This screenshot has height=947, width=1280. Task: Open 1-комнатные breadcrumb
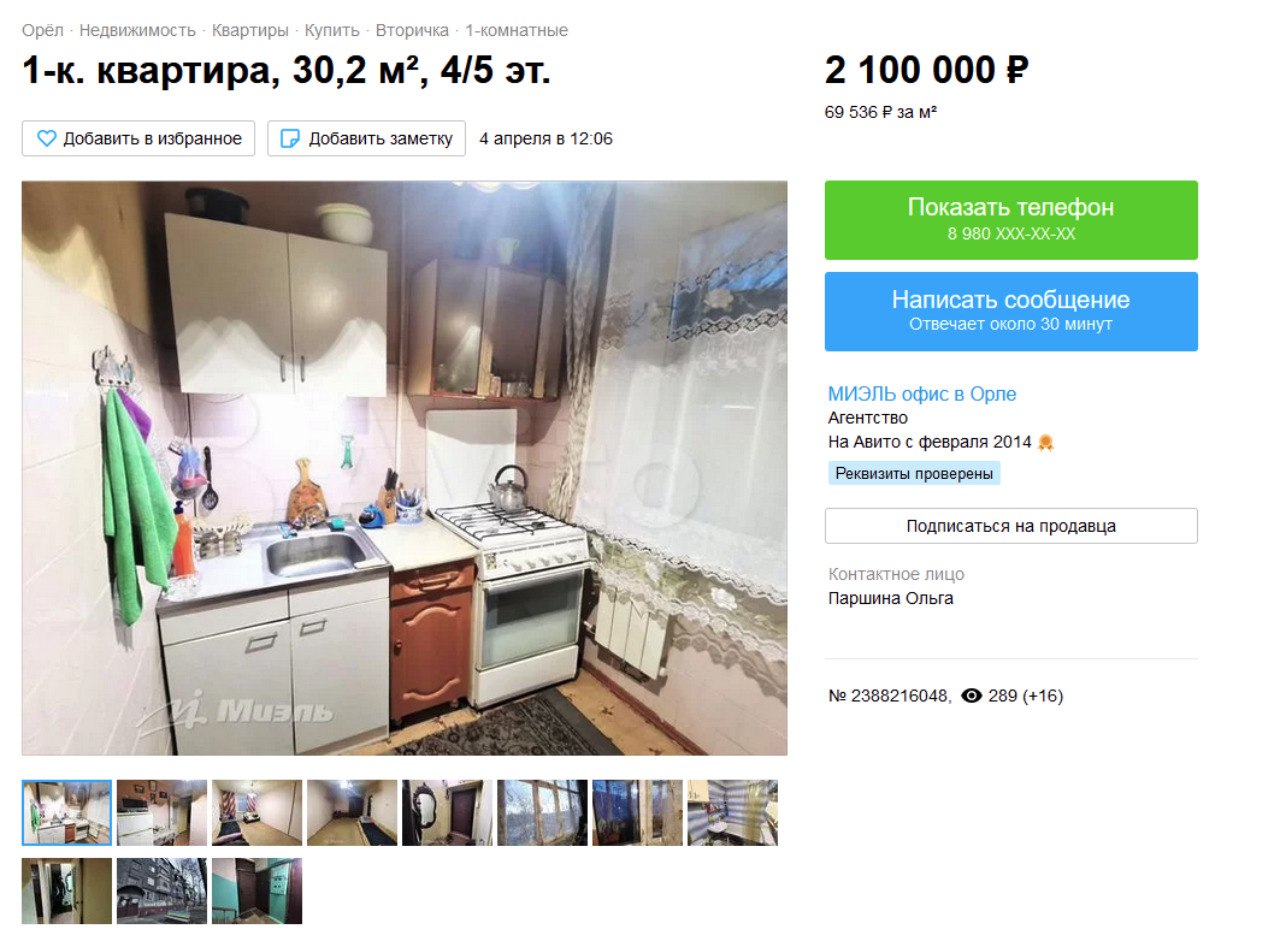pyautogui.click(x=516, y=31)
